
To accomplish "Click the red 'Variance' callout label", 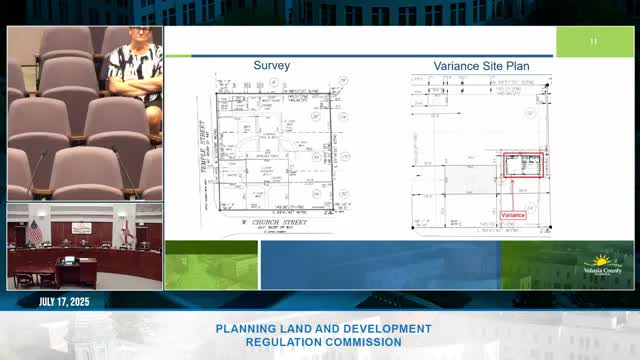I will click(513, 215).
